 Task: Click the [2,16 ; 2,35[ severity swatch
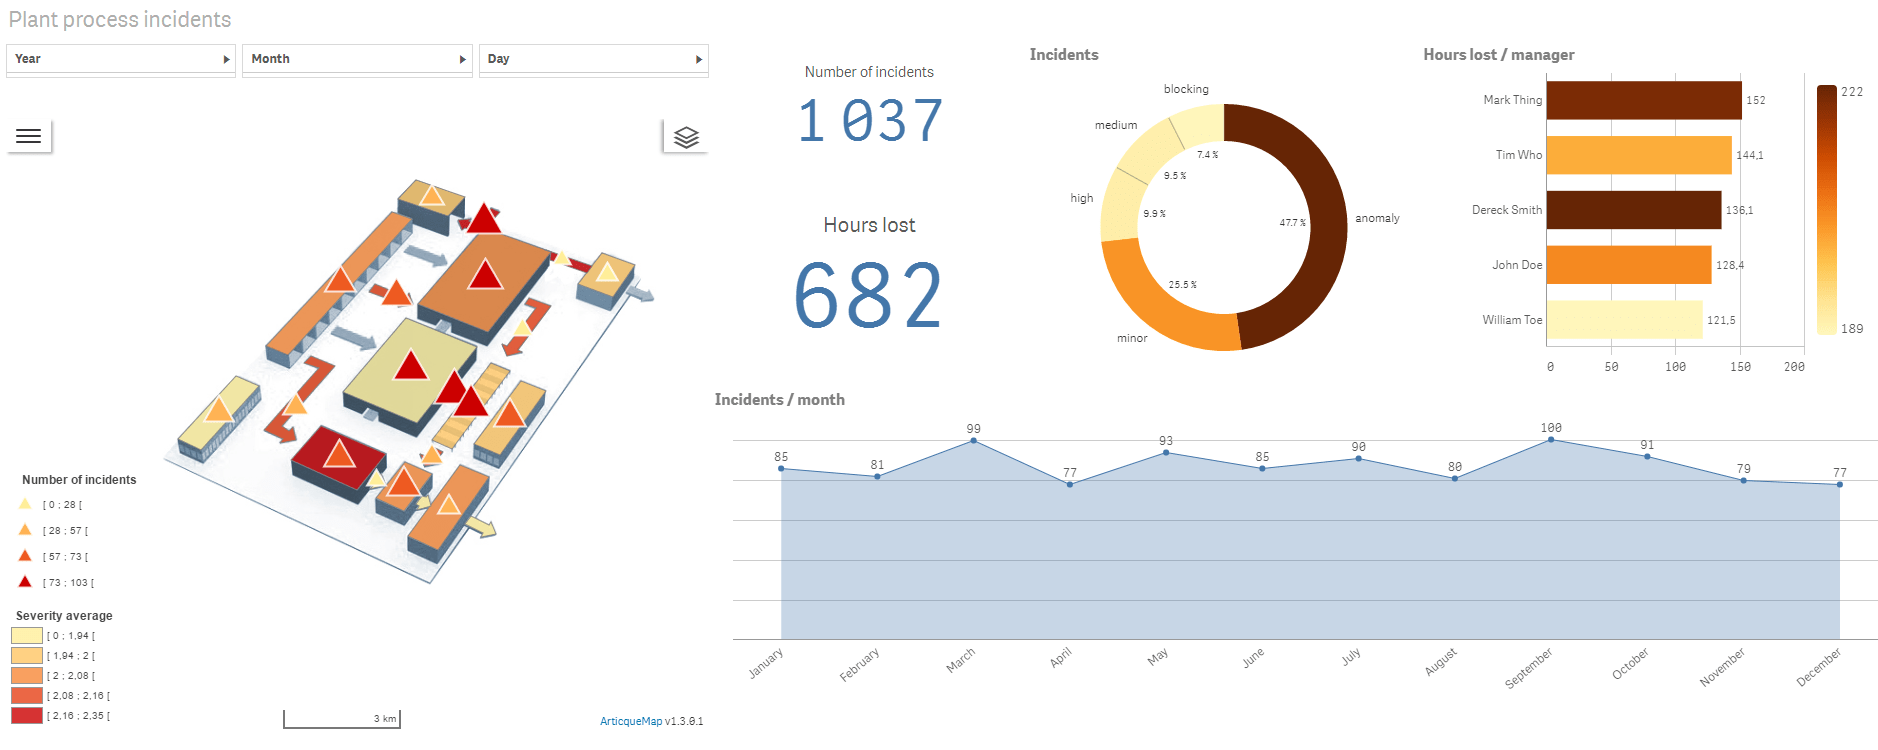coord(27,715)
